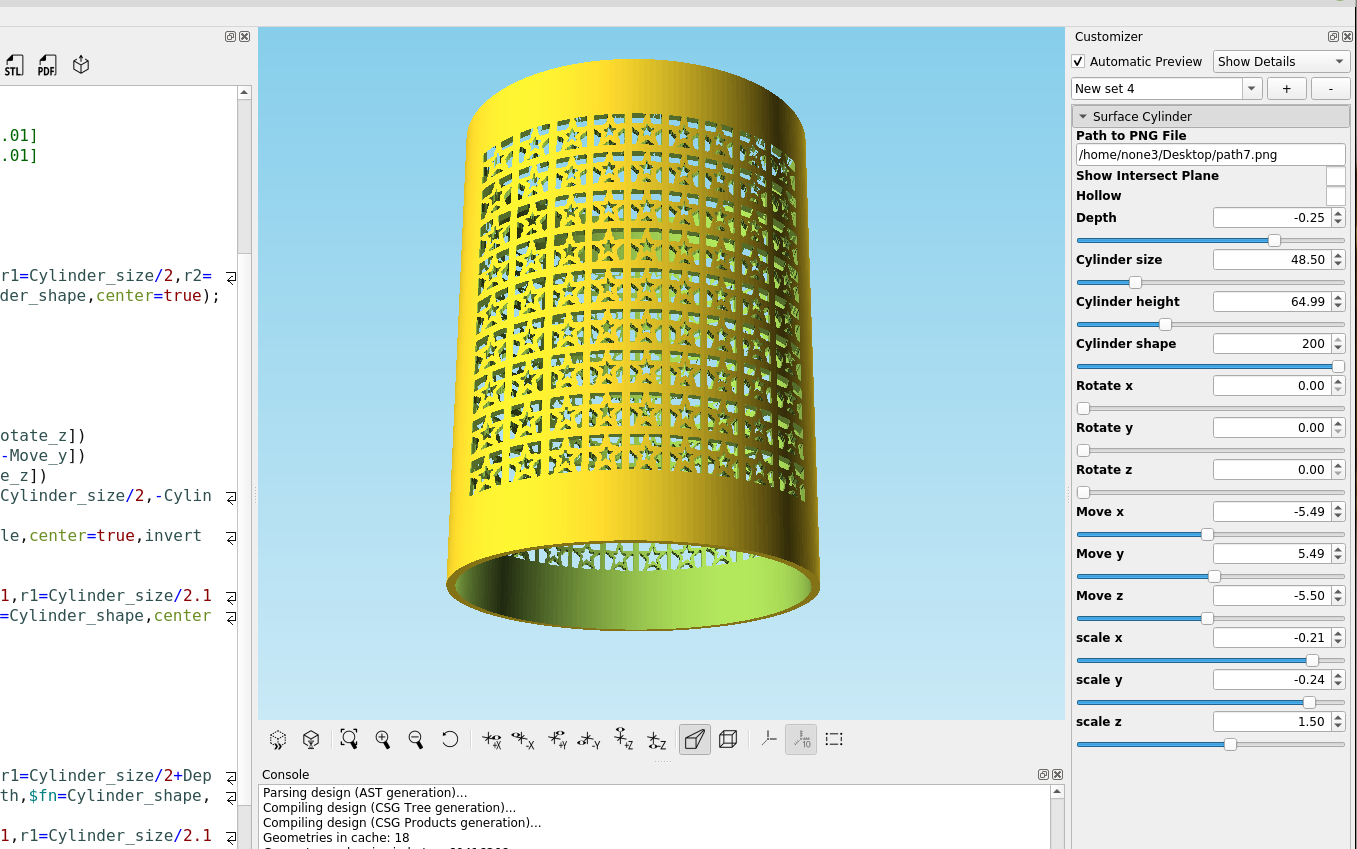Select the Zoom Out viewport icon
The width and height of the screenshot is (1357, 849).
tap(415, 739)
